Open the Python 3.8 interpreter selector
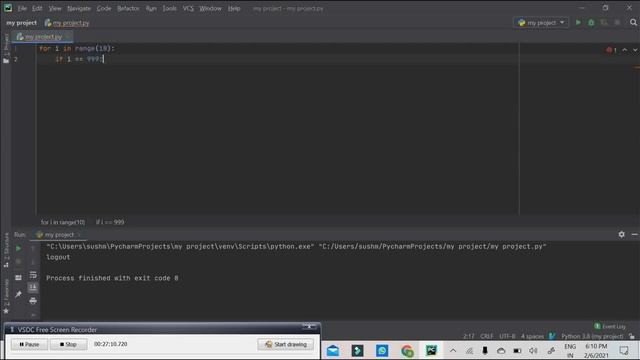Viewport: 640px width, 360px height. pos(592,336)
